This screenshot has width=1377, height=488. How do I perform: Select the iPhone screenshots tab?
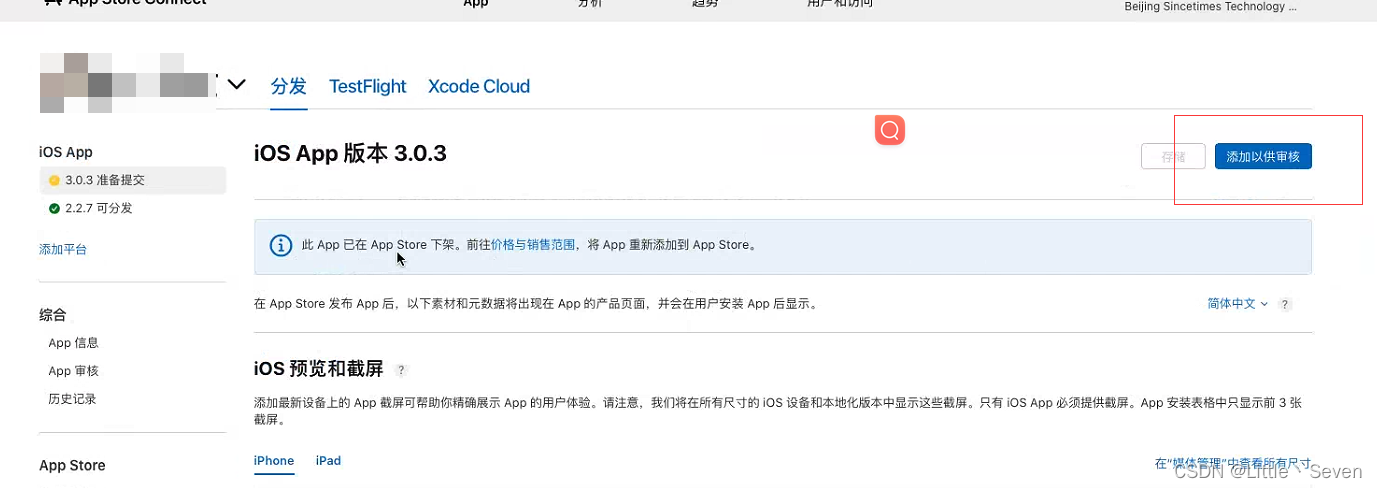point(274,461)
